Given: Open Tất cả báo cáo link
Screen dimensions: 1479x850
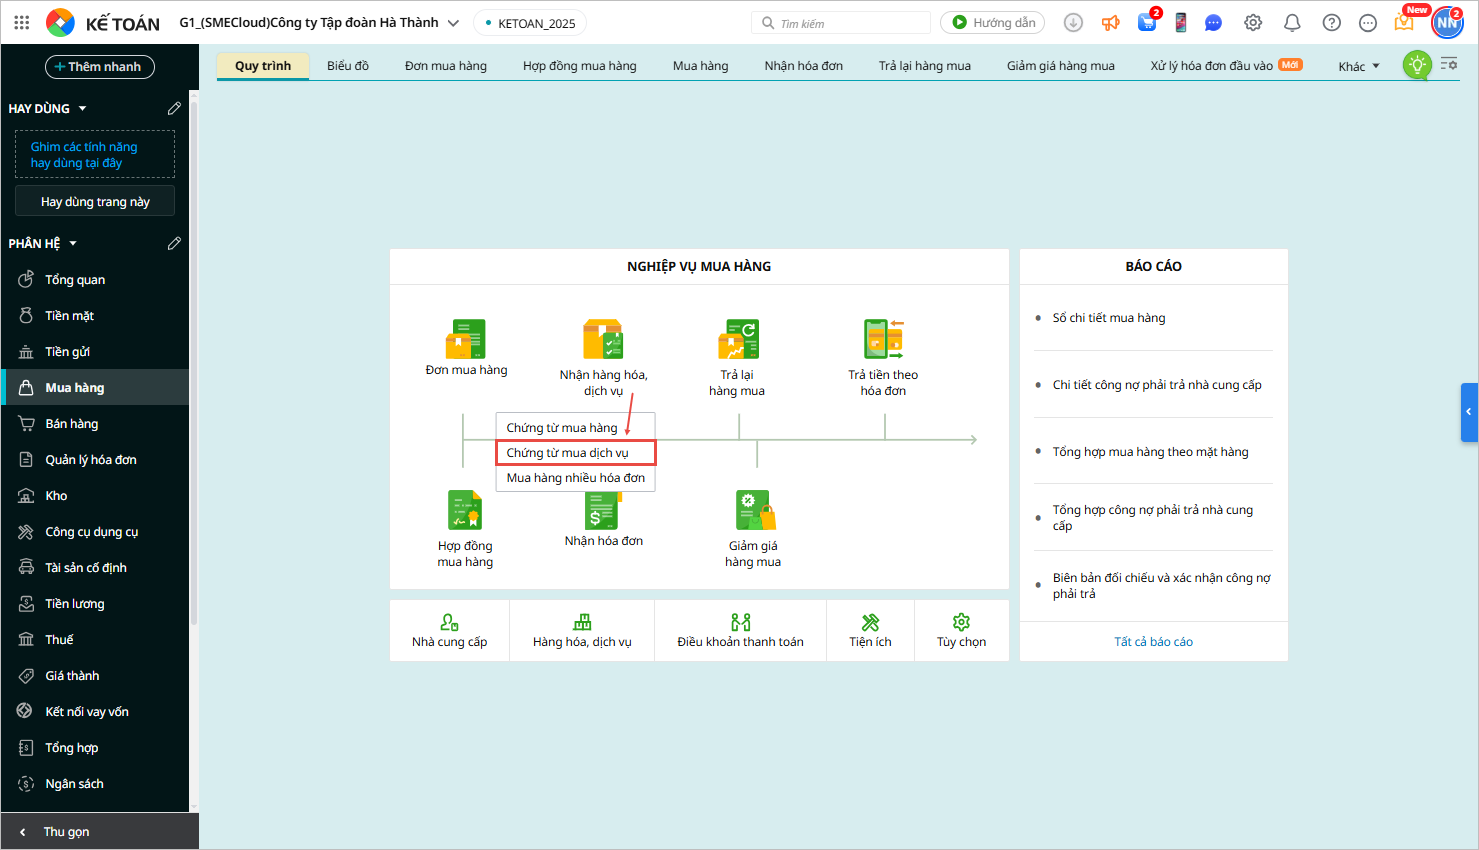Looking at the screenshot, I should click(x=1153, y=642).
